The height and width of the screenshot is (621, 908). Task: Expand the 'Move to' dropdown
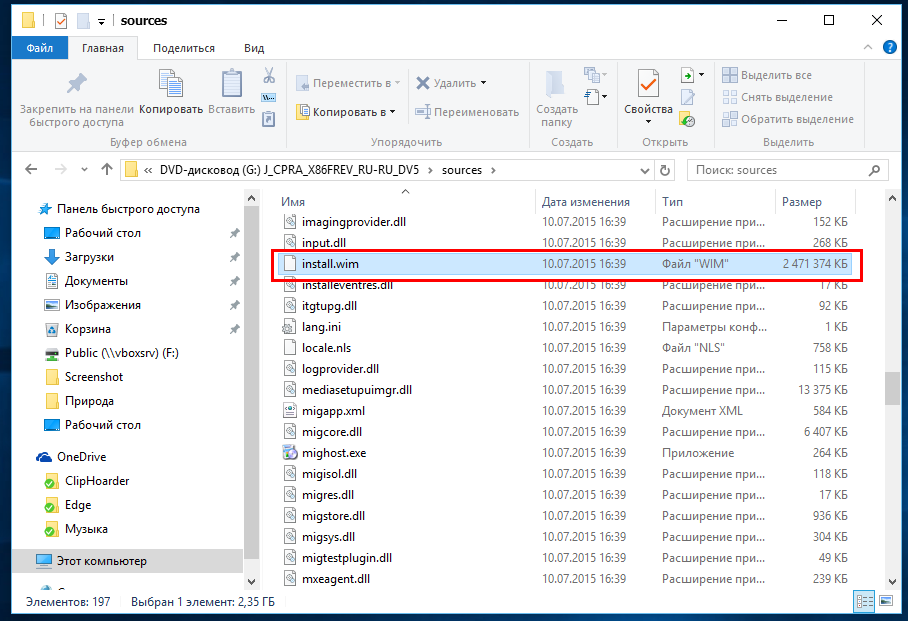[x=397, y=83]
